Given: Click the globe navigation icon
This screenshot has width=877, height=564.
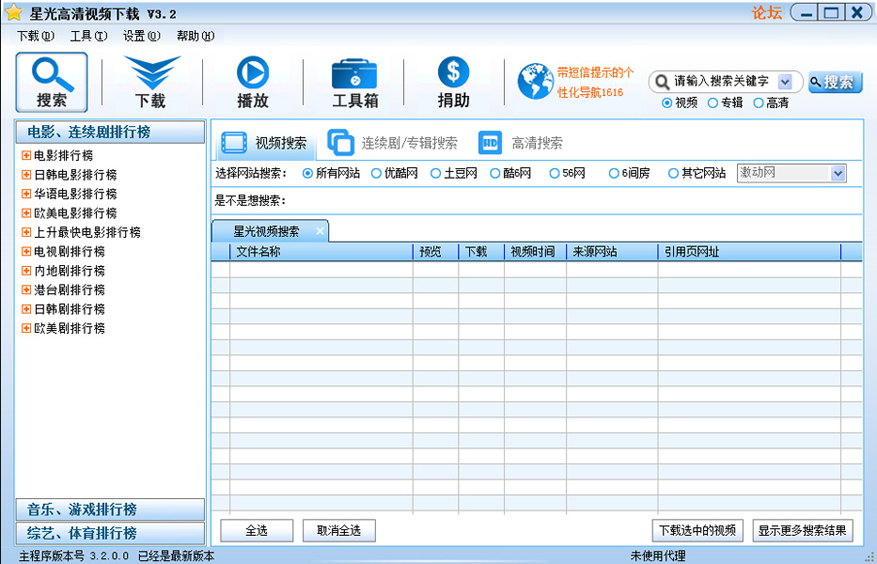Looking at the screenshot, I should (x=535, y=82).
